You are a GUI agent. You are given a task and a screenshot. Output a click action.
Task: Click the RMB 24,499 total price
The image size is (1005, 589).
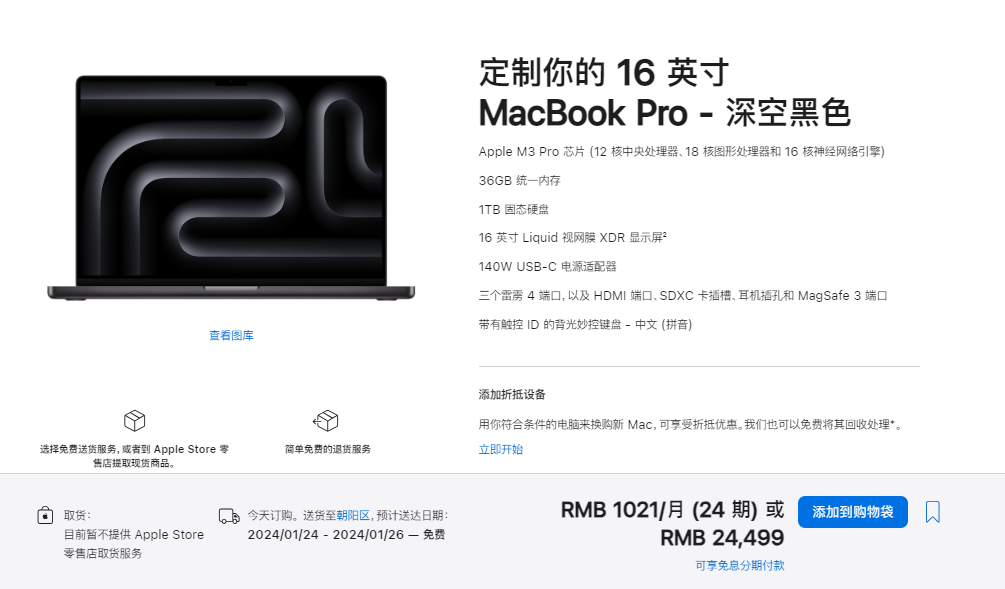(722, 538)
